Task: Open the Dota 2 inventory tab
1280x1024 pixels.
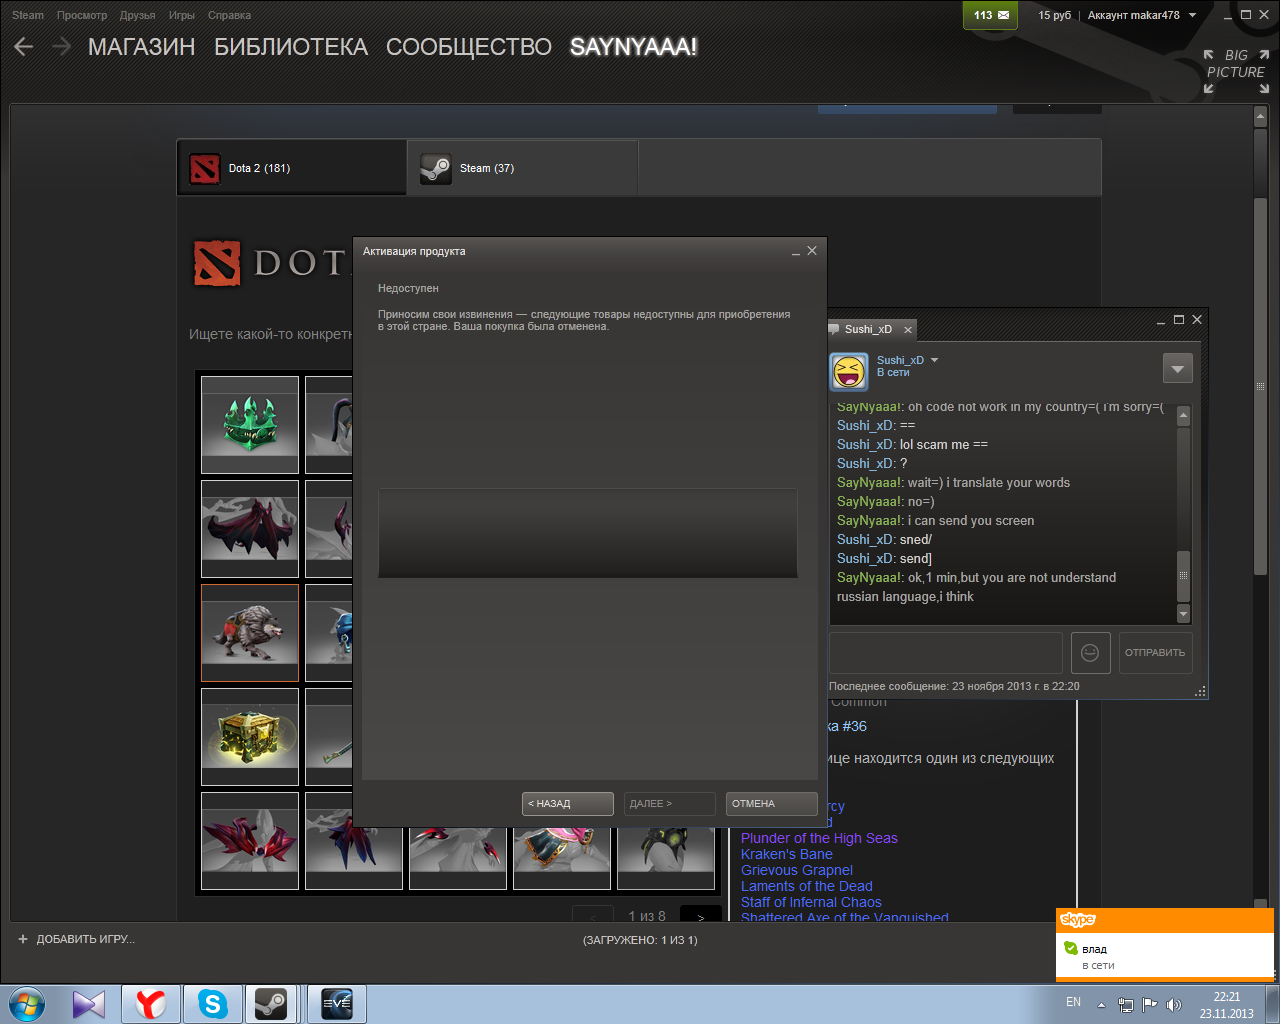Action: pyautogui.click(x=292, y=168)
